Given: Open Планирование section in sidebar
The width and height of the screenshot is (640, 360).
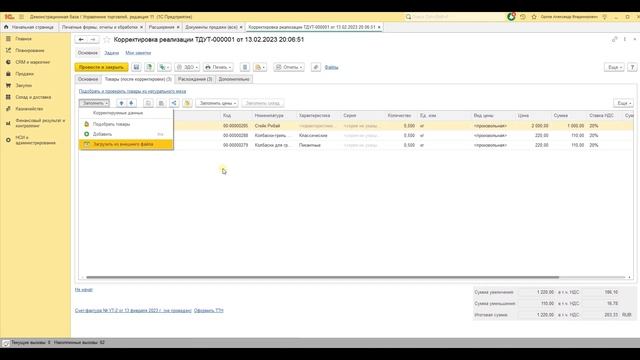Looking at the screenshot, I should click(30, 51).
